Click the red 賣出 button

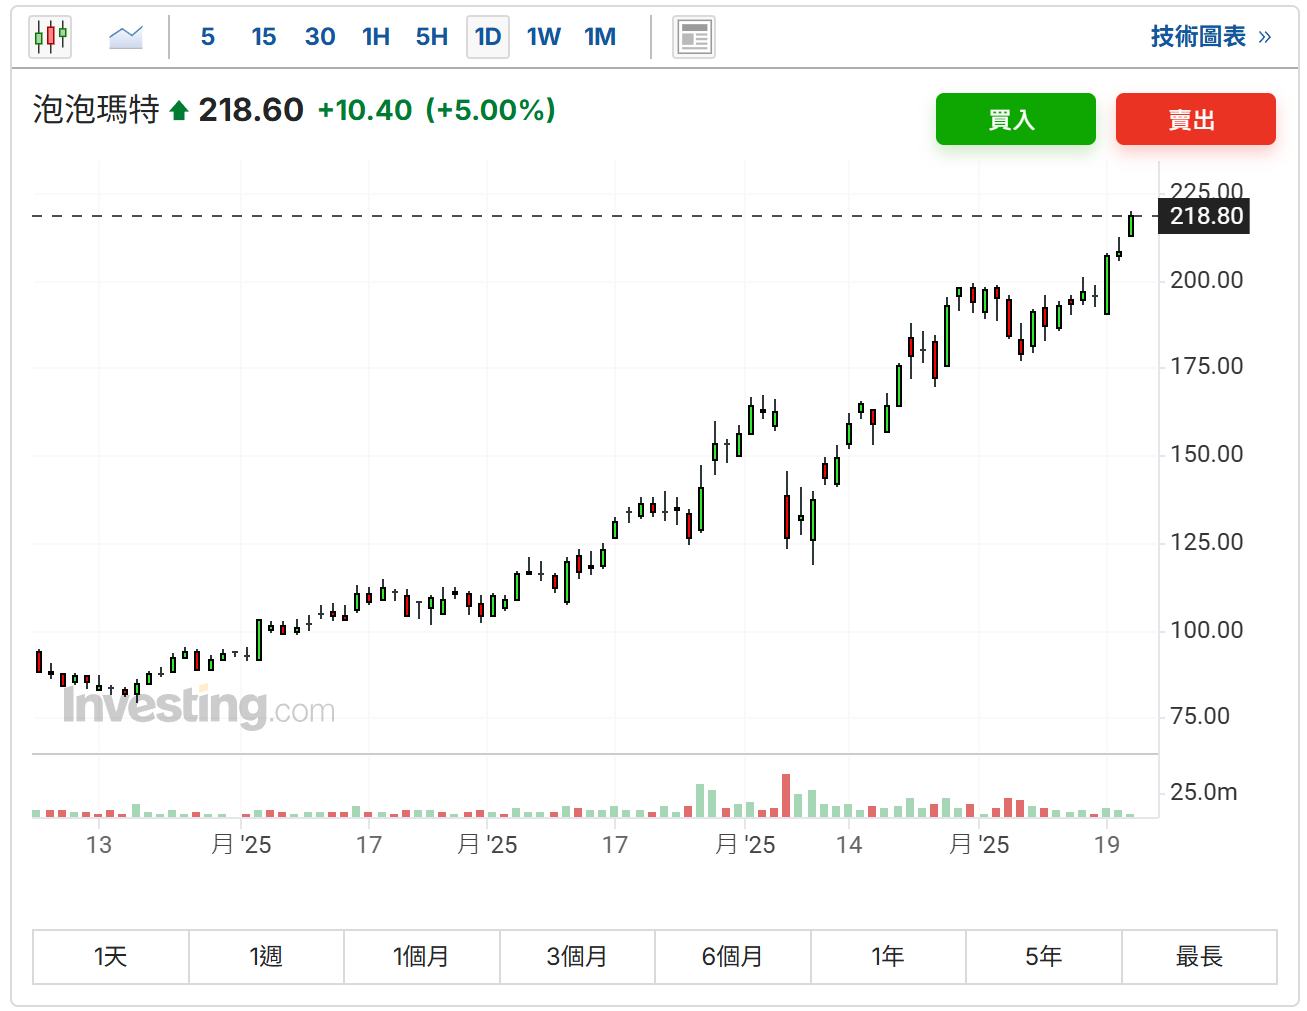(1196, 119)
